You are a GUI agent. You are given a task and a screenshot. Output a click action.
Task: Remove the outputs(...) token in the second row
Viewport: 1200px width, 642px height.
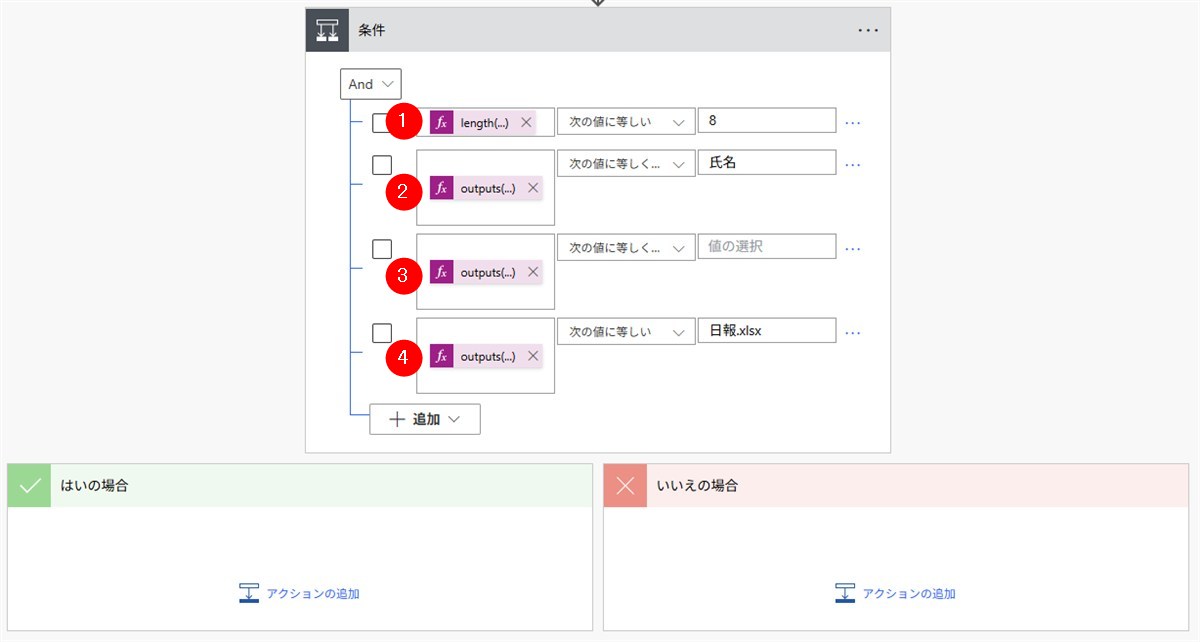click(x=533, y=188)
